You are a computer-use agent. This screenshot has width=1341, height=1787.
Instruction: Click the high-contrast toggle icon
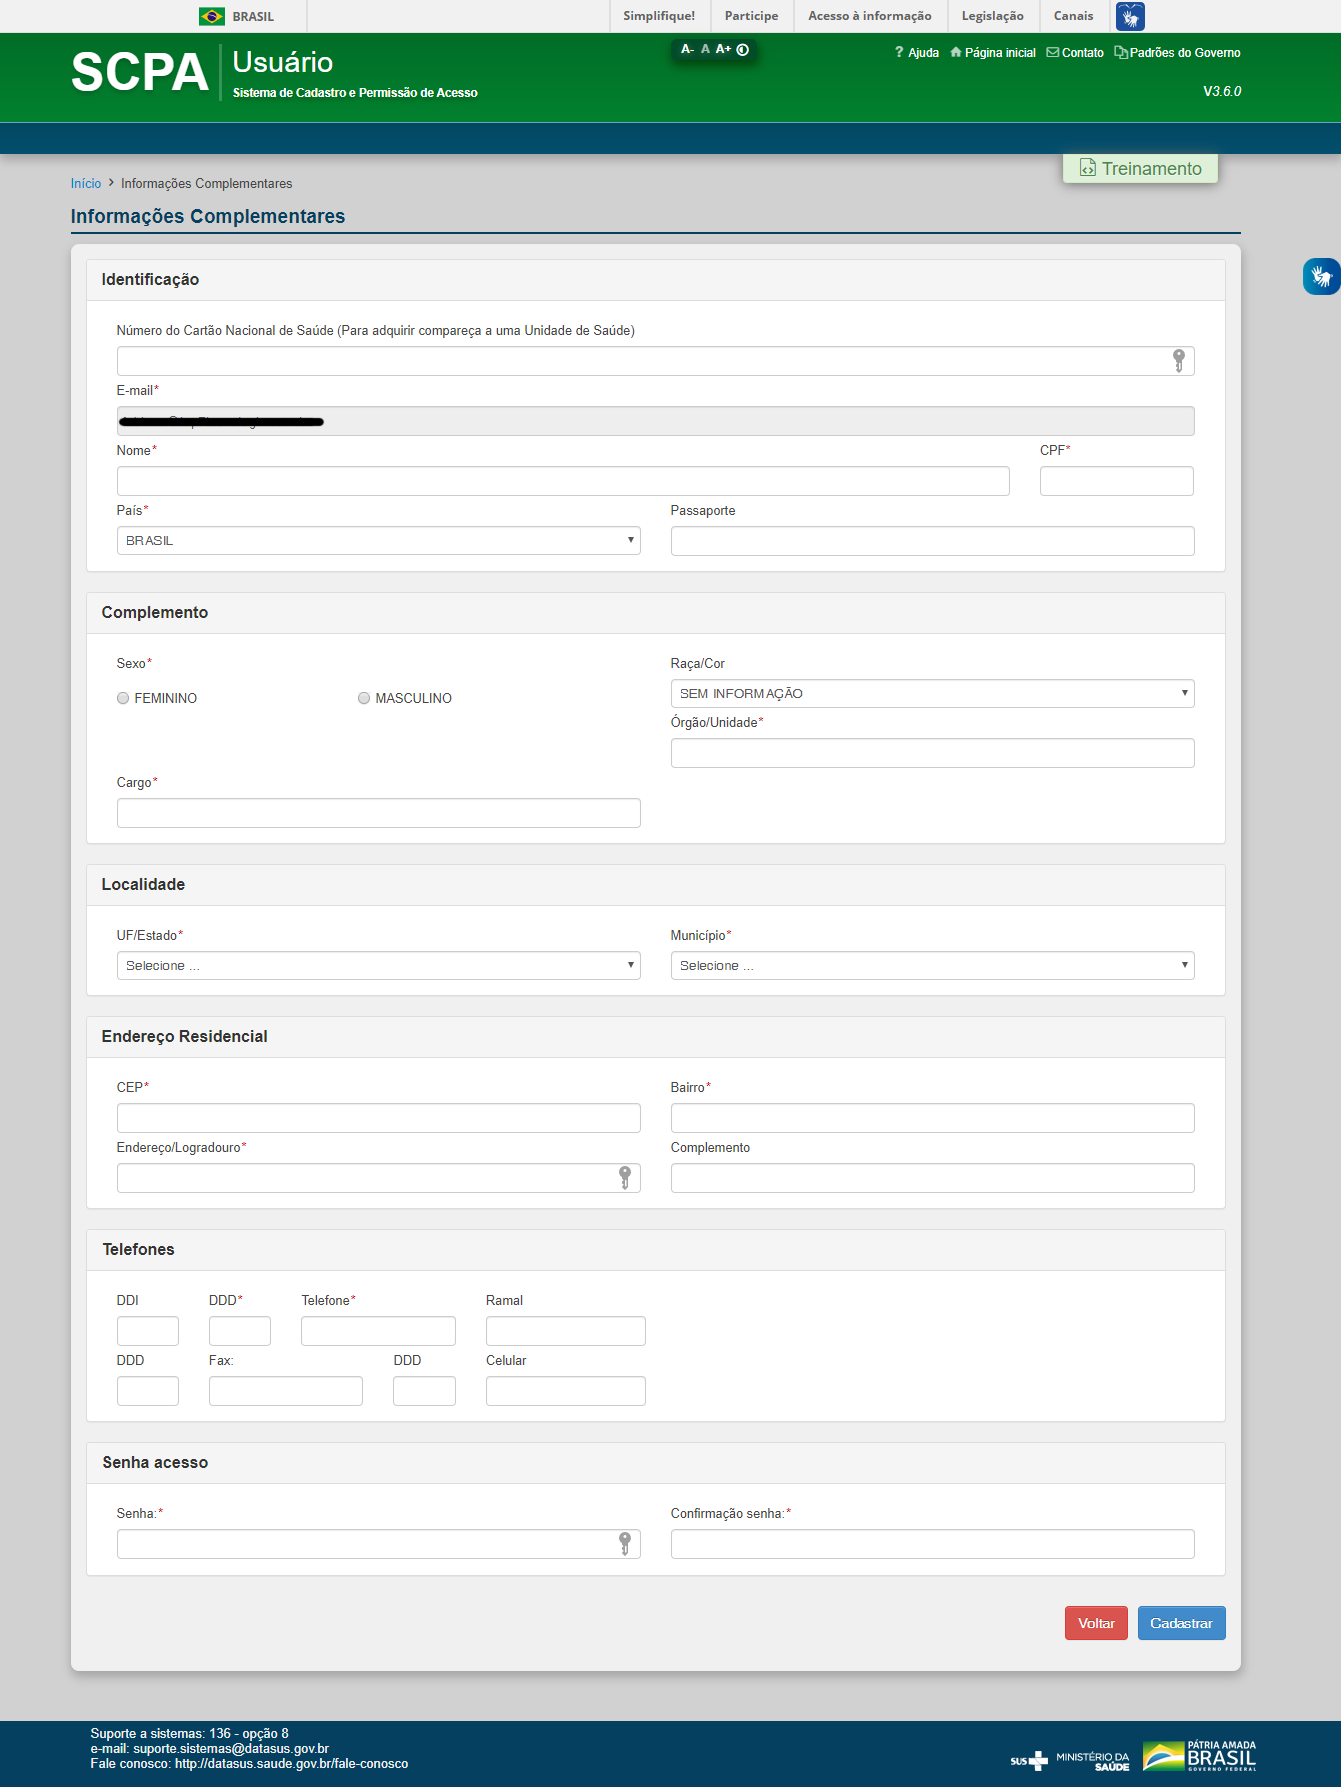pyautogui.click(x=743, y=49)
